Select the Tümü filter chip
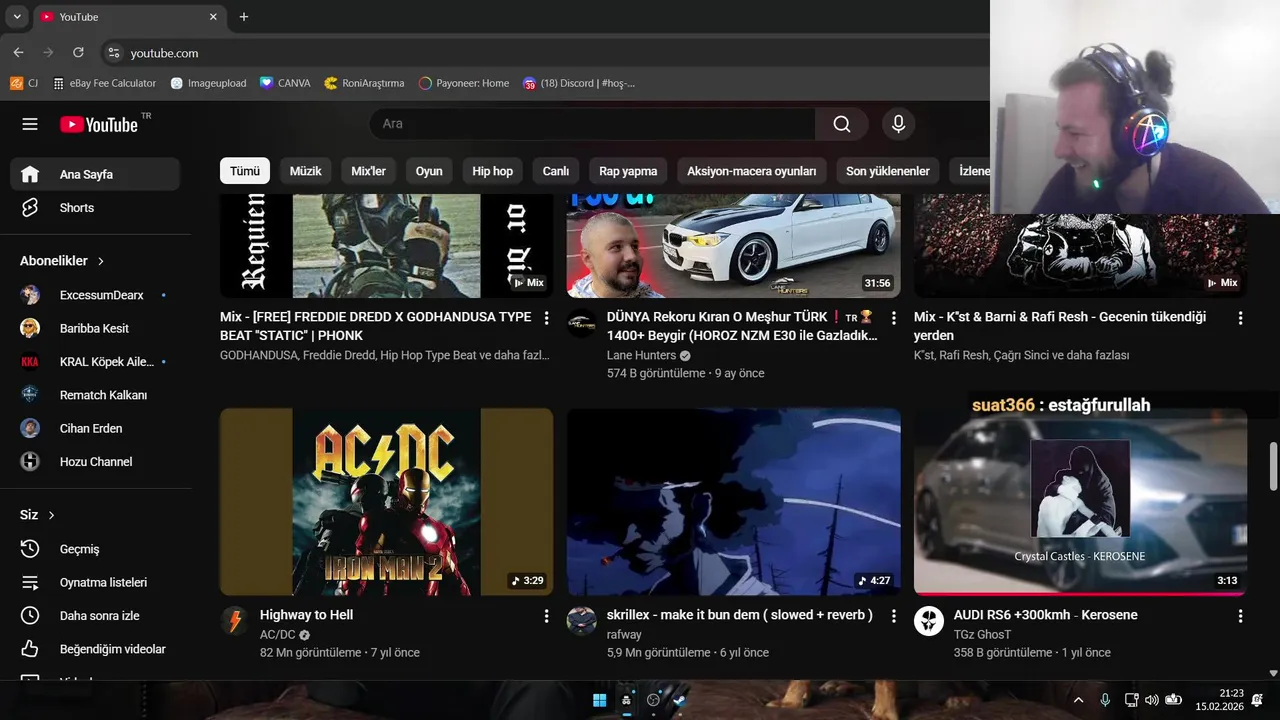Screen dimensions: 1280x720 [x=245, y=171]
